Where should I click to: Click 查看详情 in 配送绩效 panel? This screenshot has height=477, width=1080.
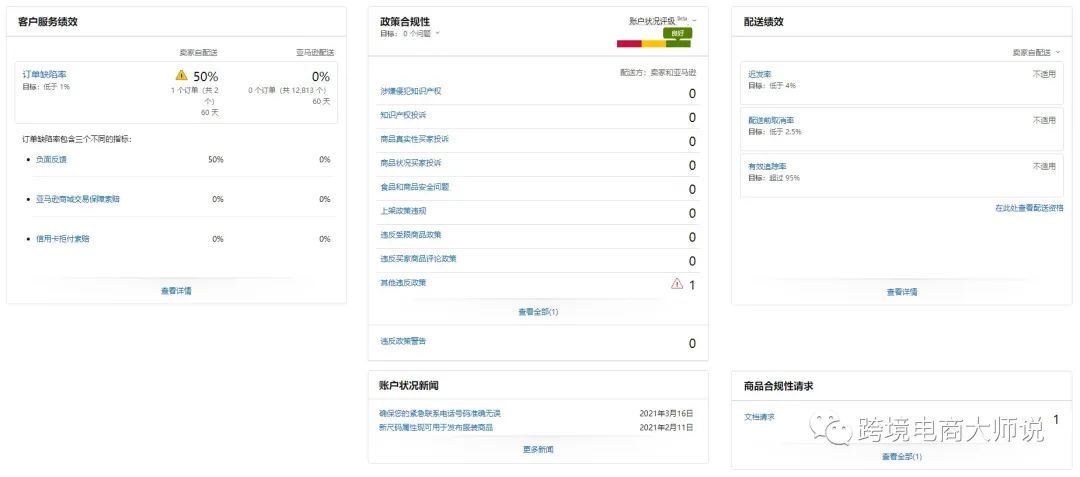(902, 292)
